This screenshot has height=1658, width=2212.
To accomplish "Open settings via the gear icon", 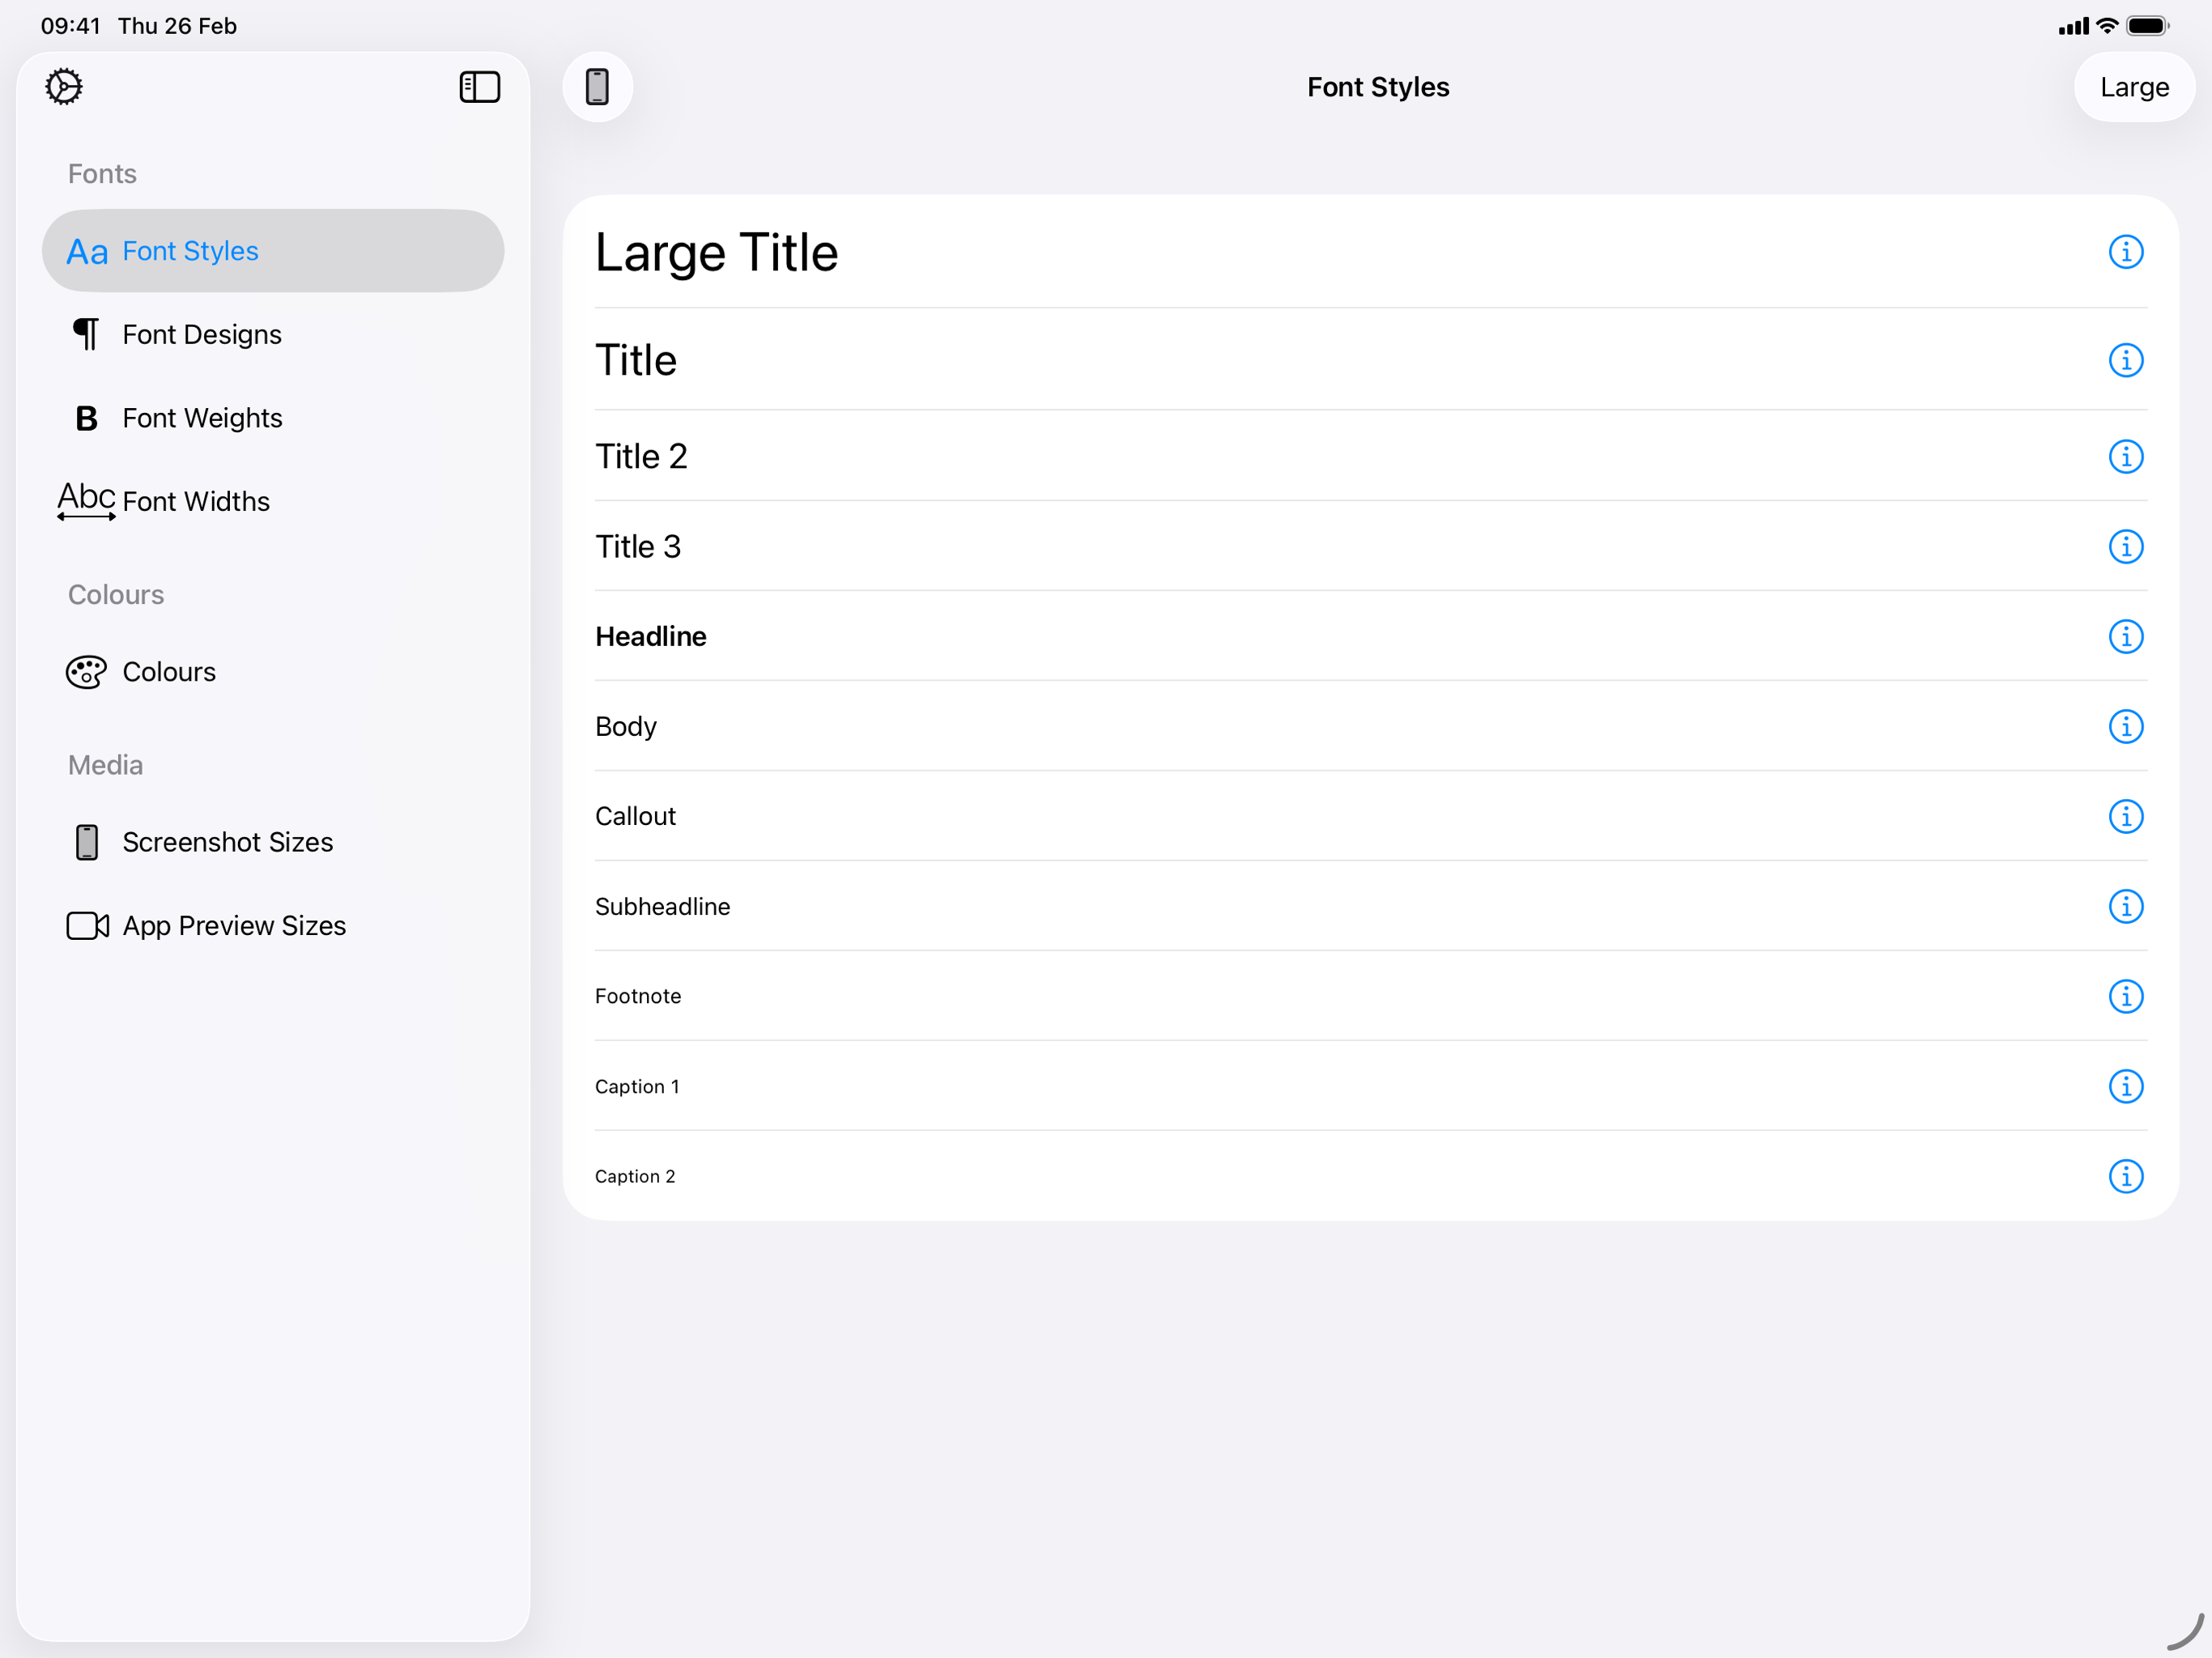I will pos(64,87).
